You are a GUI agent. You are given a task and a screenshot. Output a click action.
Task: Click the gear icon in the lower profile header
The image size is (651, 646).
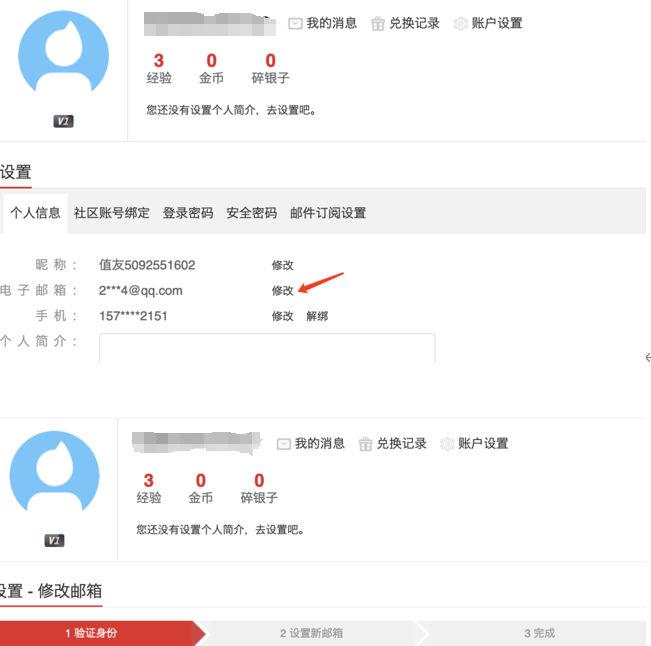tap(447, 444)
